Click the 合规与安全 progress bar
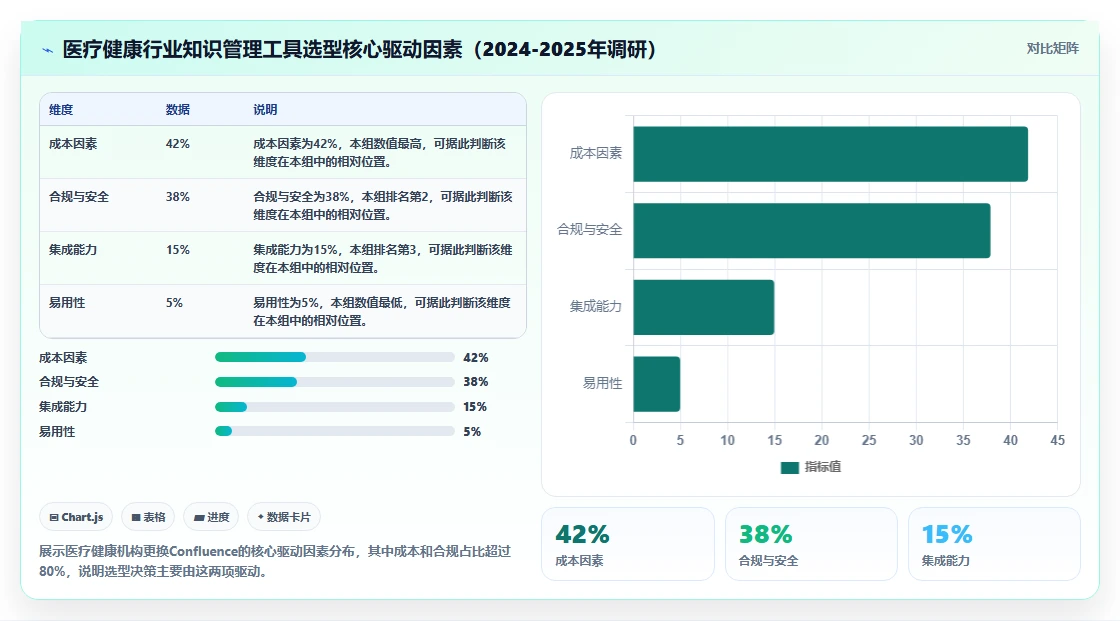The image size is (1120, 621). 334,382
